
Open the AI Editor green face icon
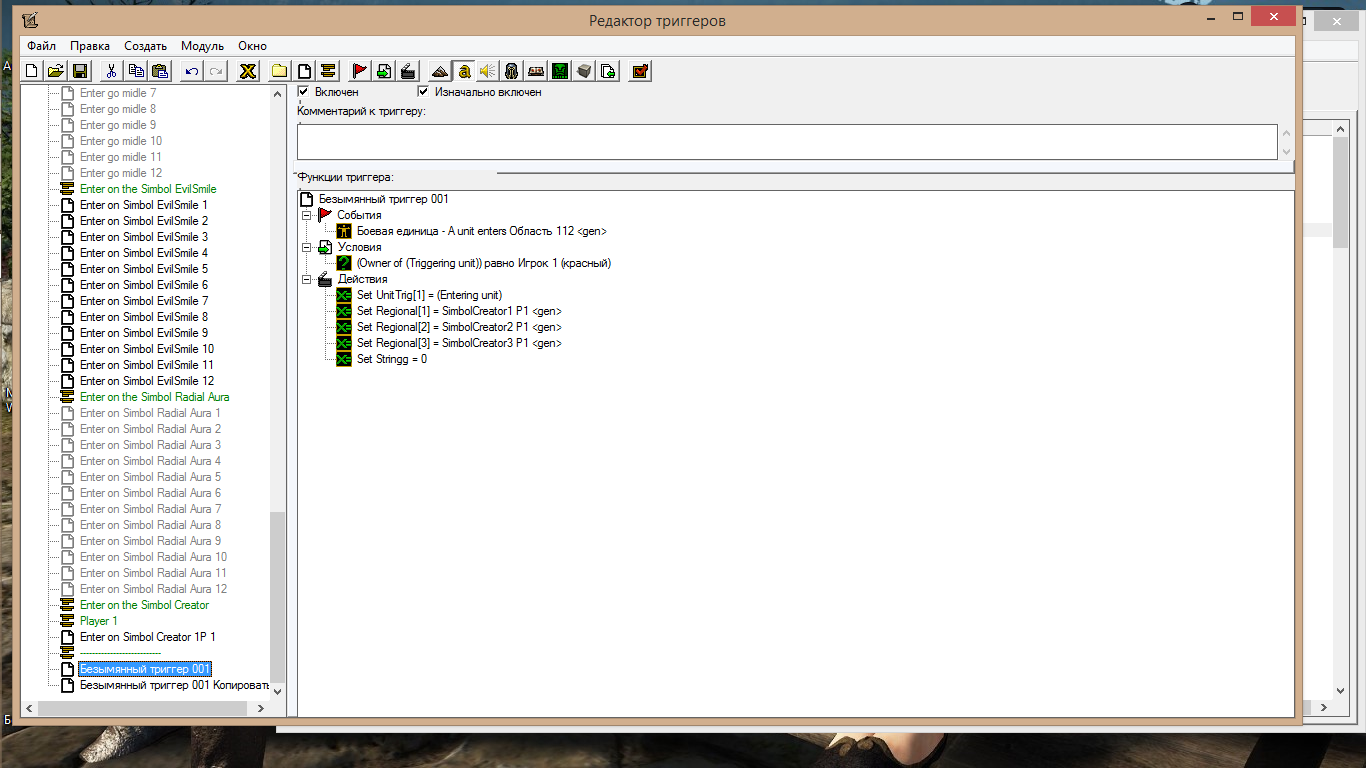pos(560,70)
